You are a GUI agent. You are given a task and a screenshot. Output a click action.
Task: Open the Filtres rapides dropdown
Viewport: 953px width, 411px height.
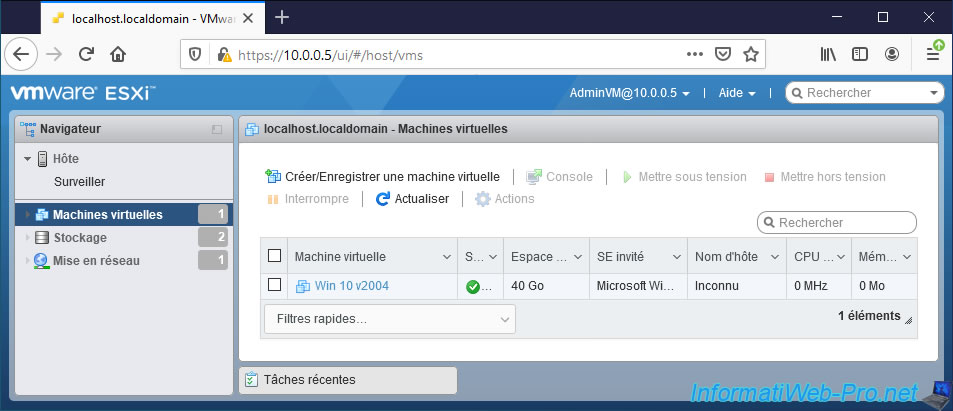[390, 319]
